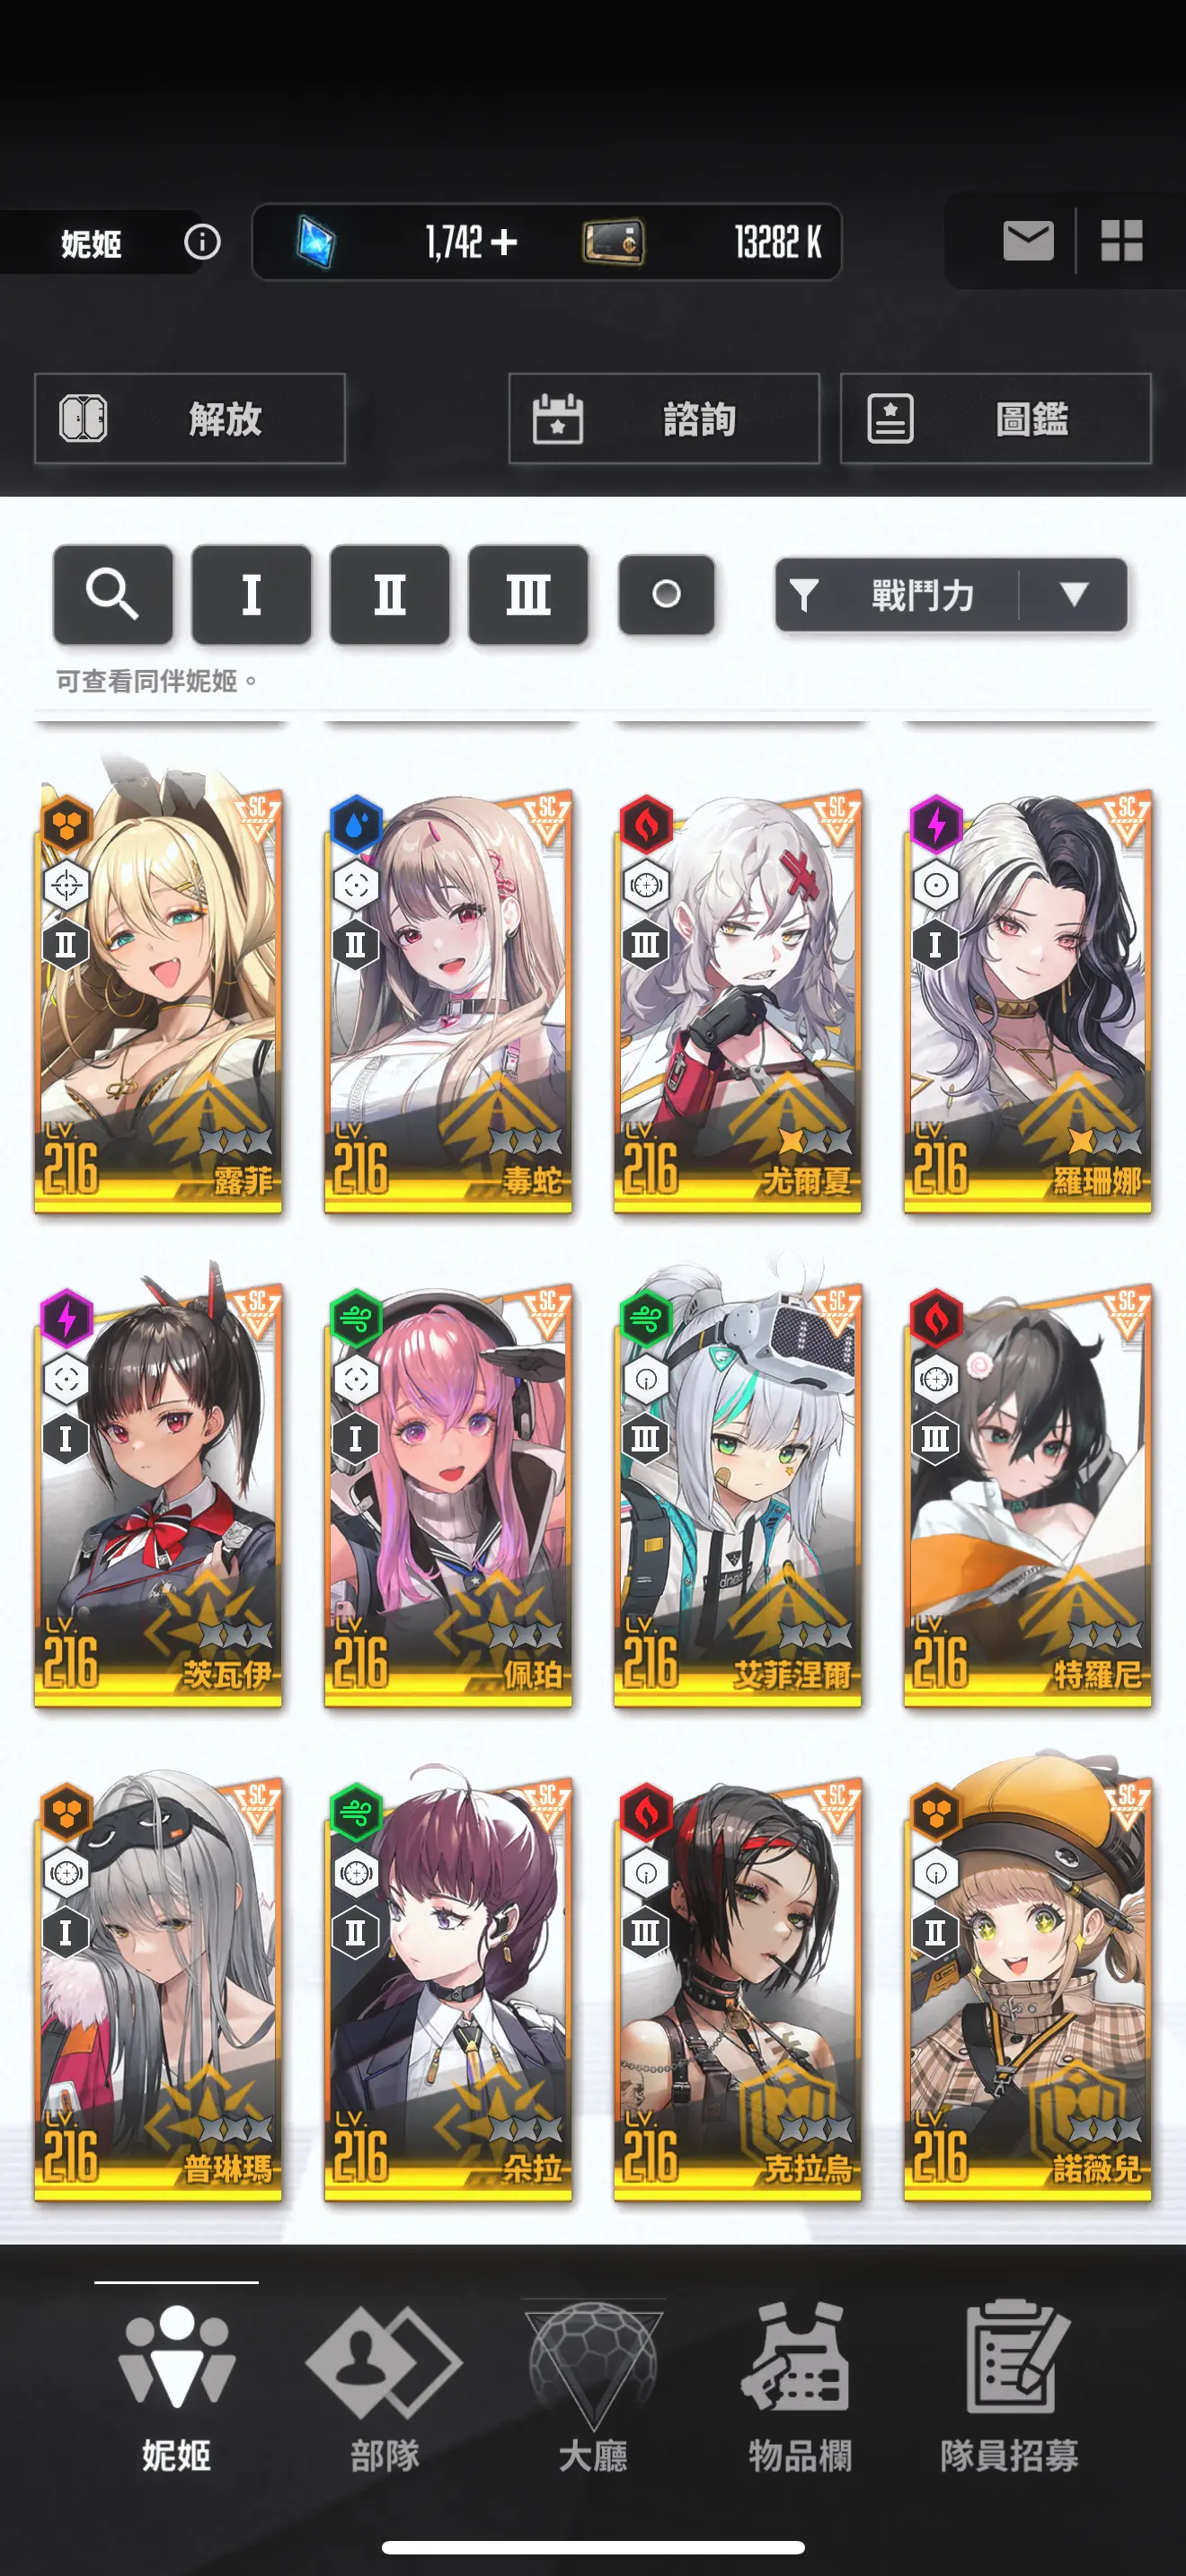This screenshot has height=2576, width=1186.
Task: Tap the info icon beside 妮姬 title
Action: [202, 242]
